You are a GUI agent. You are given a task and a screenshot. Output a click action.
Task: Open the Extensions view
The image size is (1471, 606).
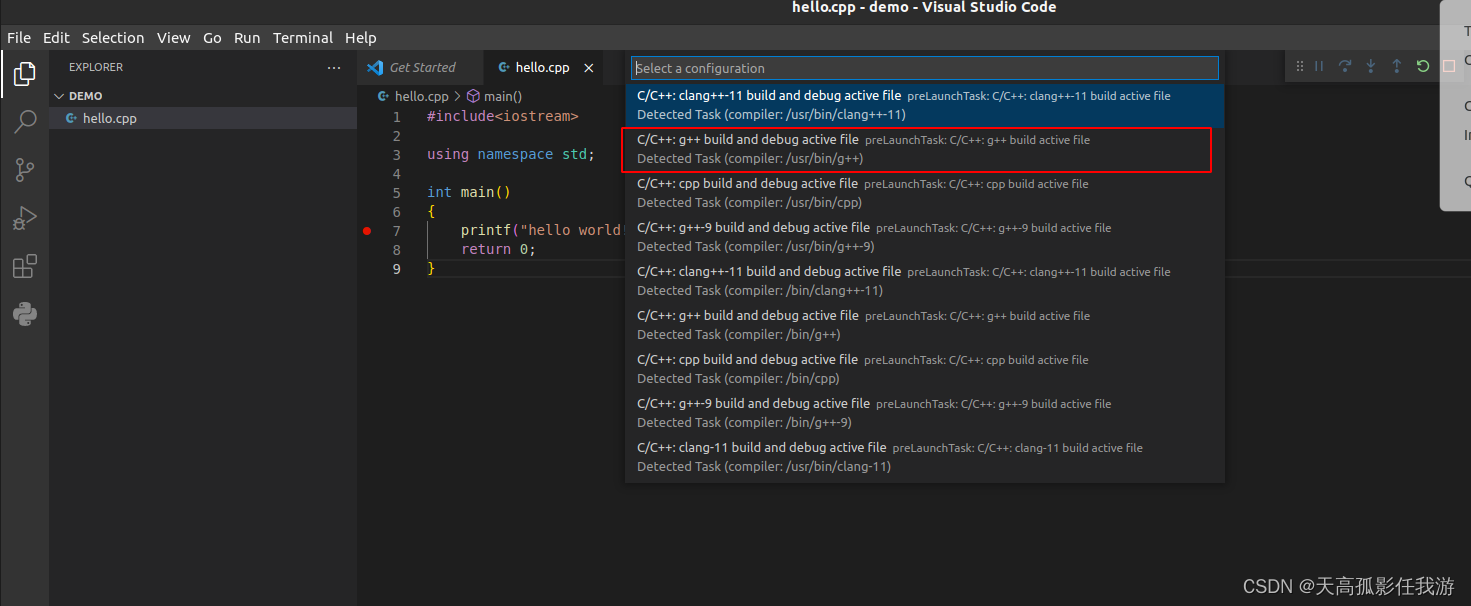tap(24, 266)
